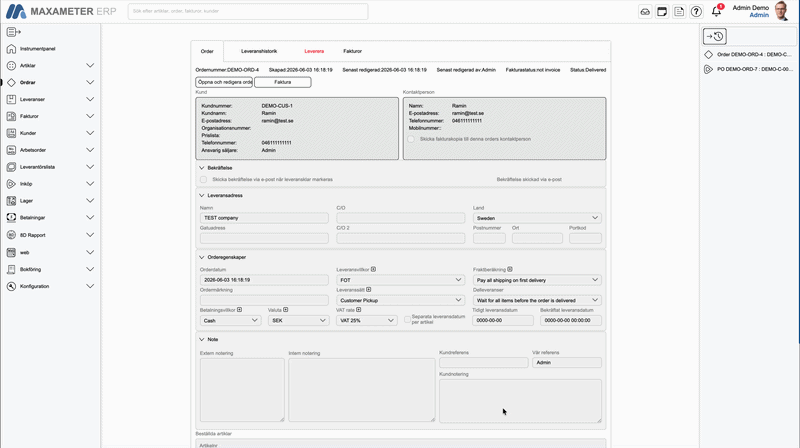Click the Fraktberäkning add plus icon
Viewport: 800px width, 448px height.
510,269
